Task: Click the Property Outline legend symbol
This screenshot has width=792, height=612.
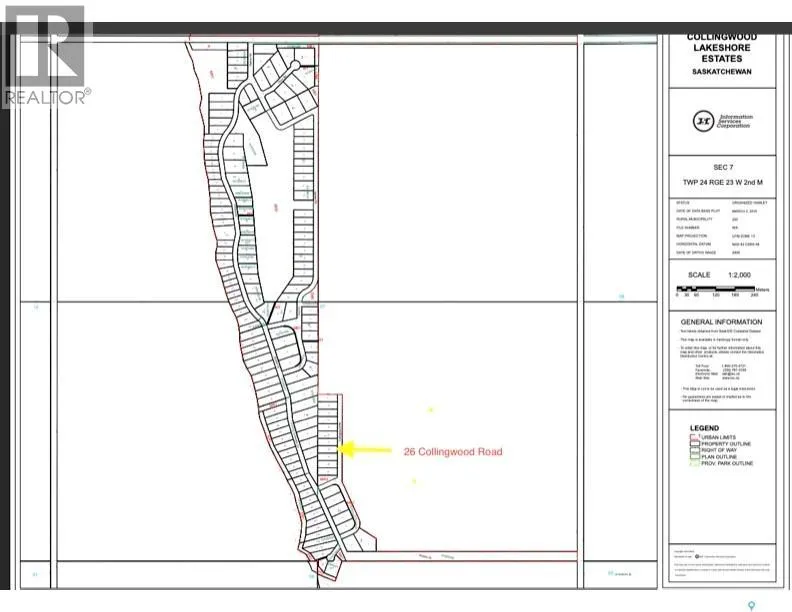Action: pos(695,444)
